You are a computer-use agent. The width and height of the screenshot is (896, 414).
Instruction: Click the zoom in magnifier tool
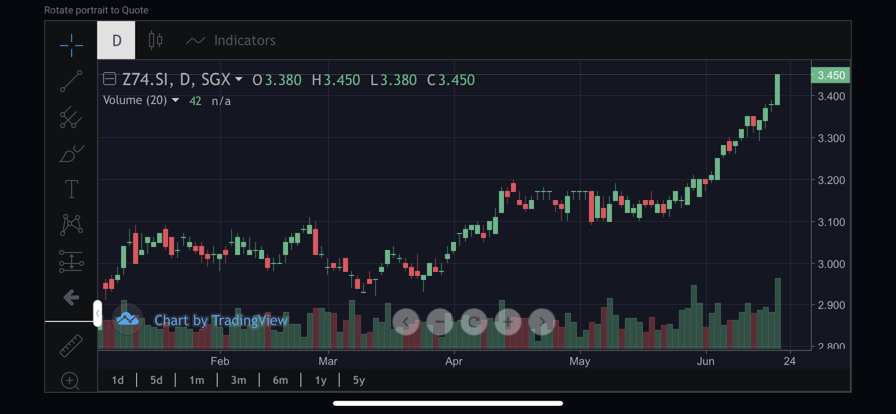point(71,381)
